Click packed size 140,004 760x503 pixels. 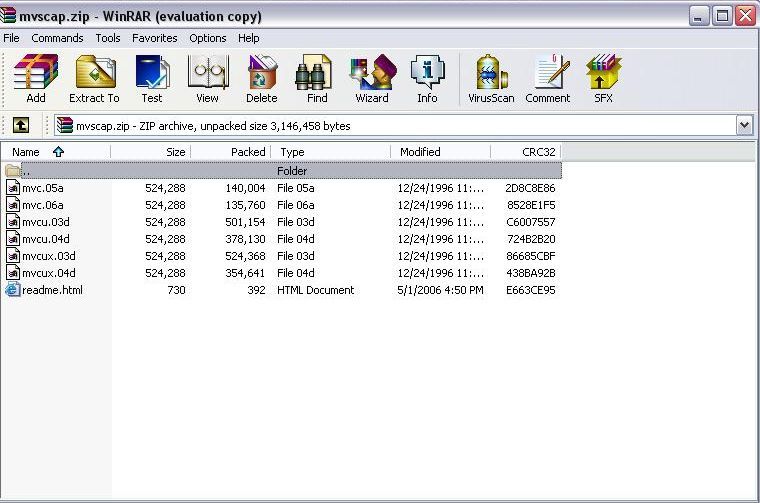tap(245, 188)
